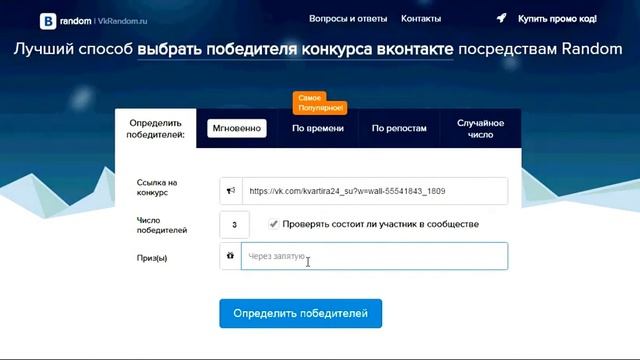Click the VkRandom.ru site name
This screenshot has height=360, width=640.
click(x=122, y=21)
